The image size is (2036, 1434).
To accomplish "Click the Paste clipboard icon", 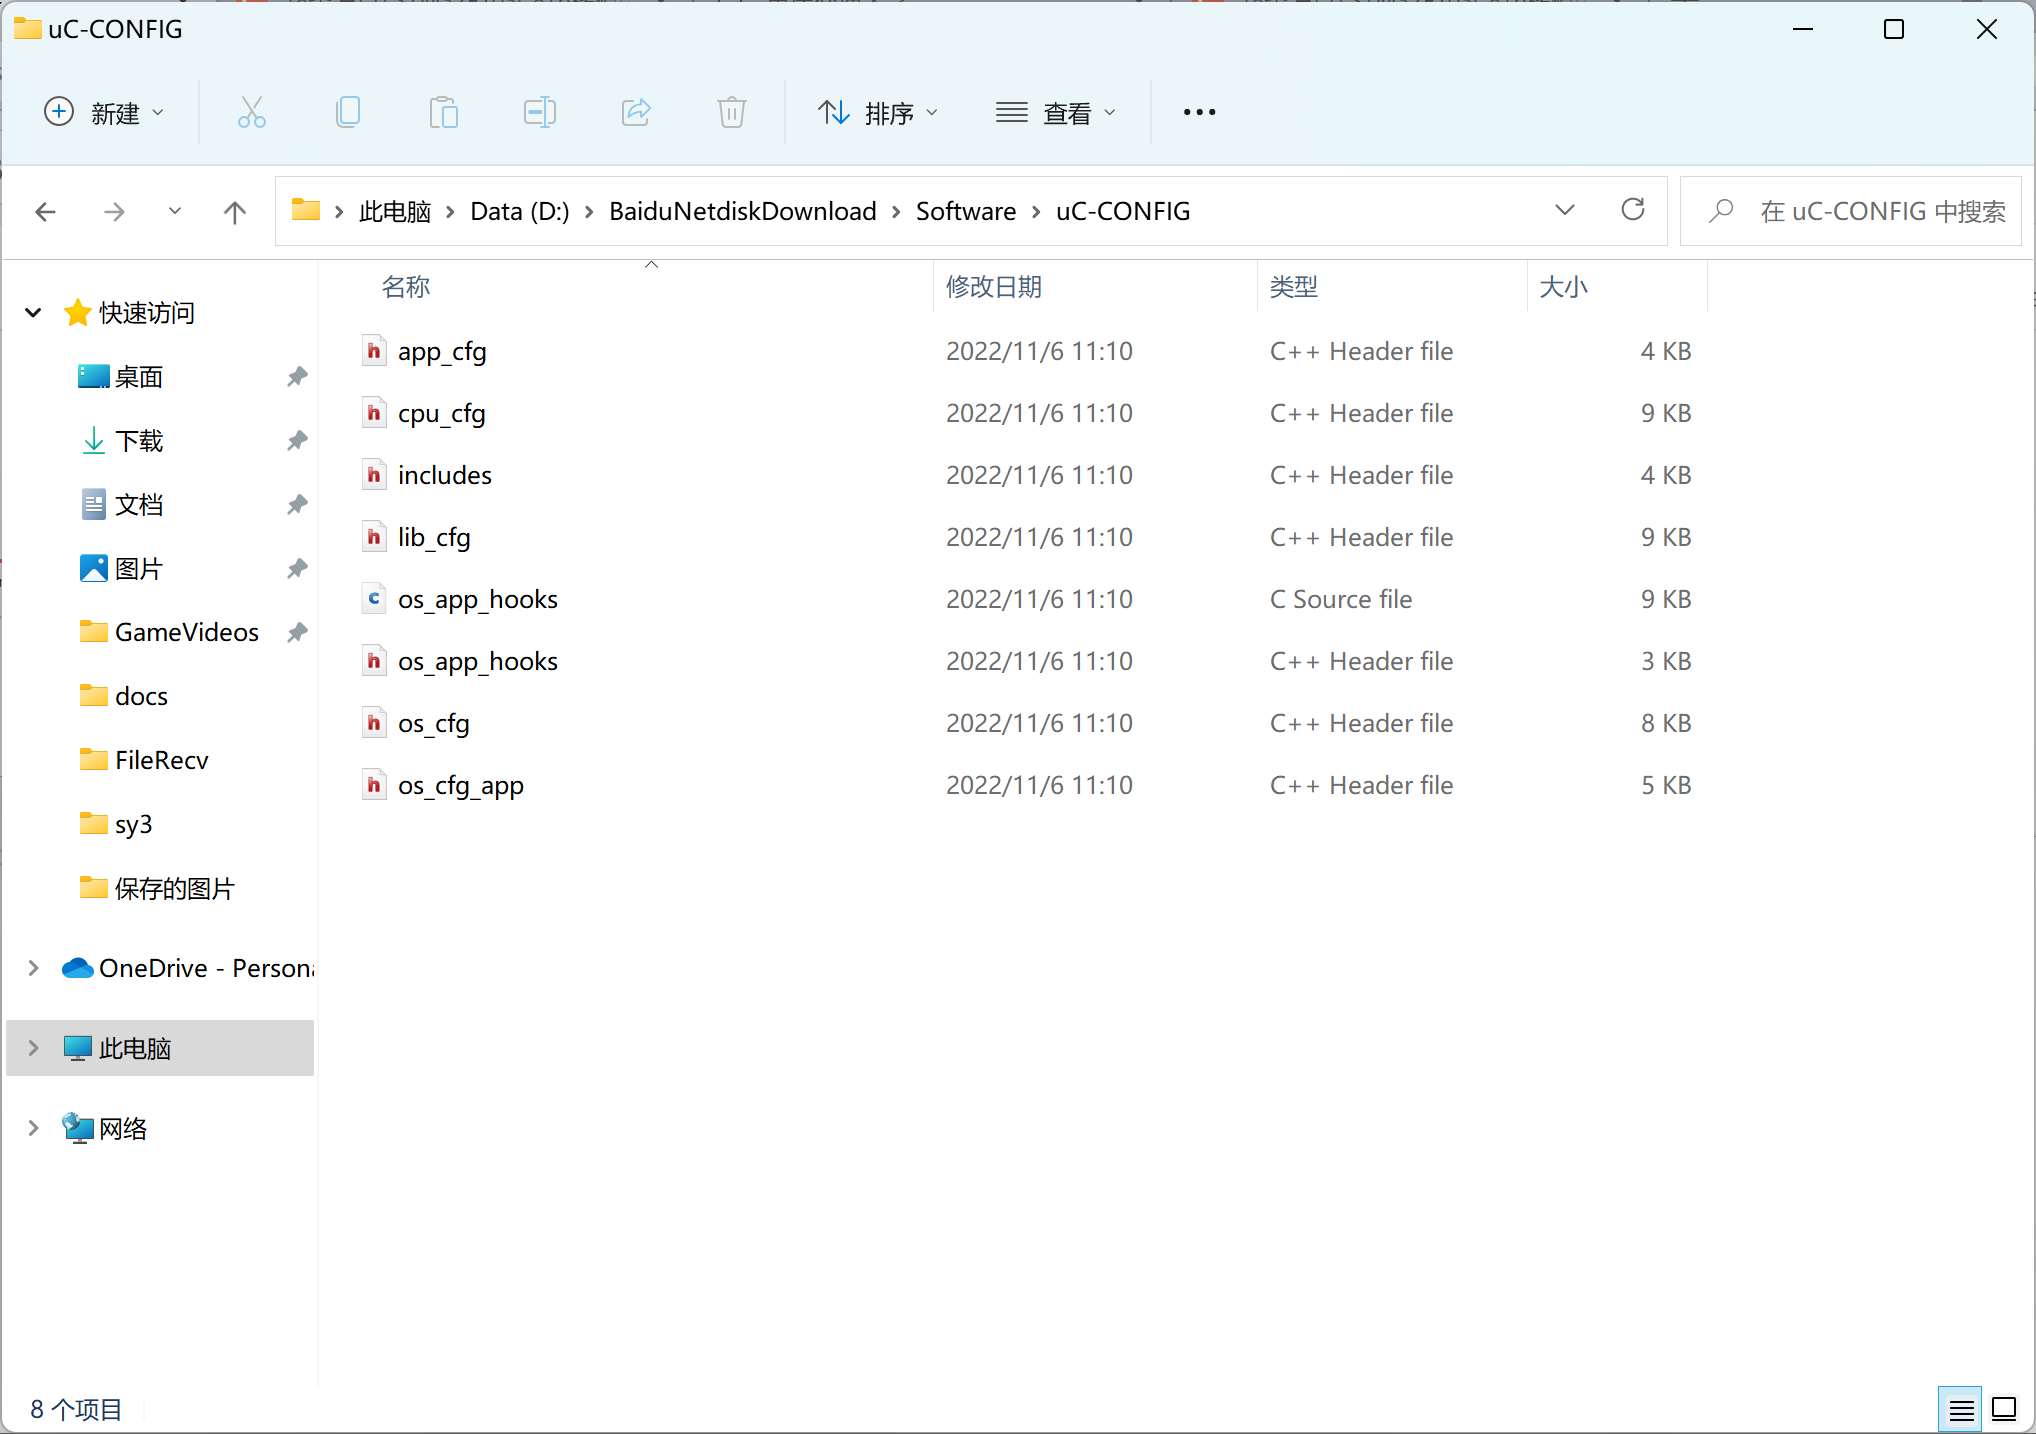I will tap(443, 112).
